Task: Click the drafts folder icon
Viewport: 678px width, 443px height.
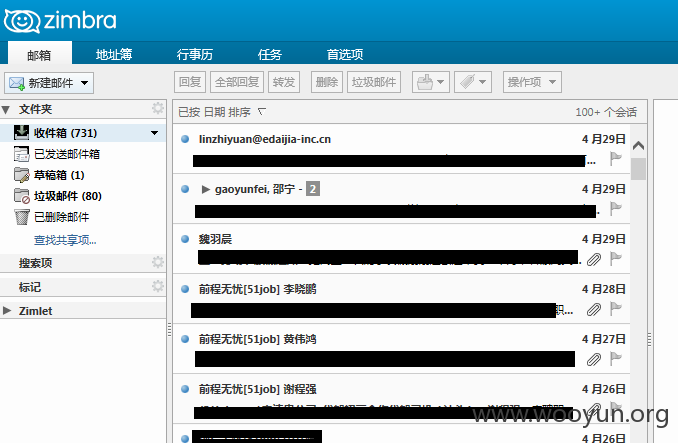Action: 22,175
